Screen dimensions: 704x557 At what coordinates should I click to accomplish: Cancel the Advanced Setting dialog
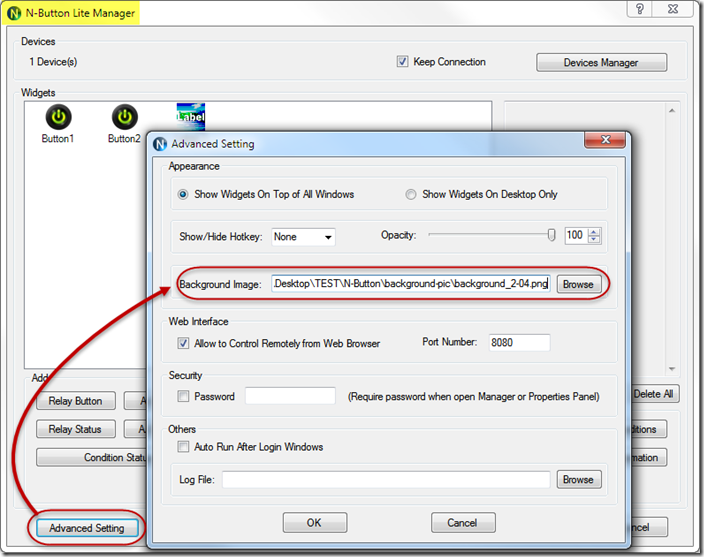pos(463,522)
